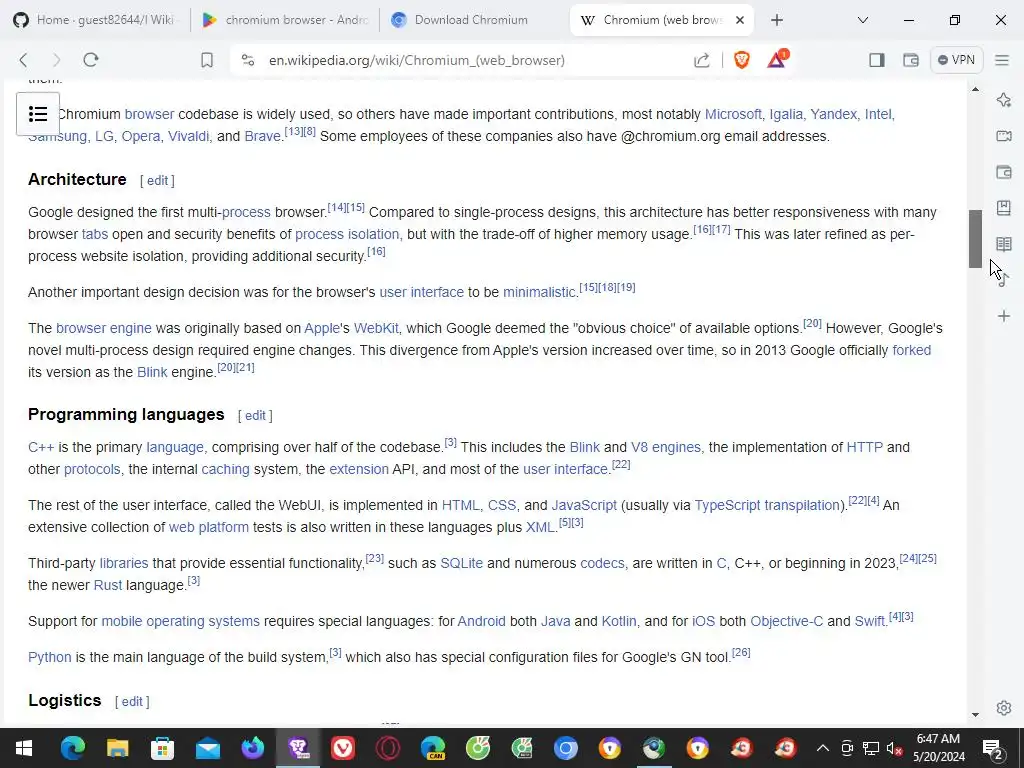The image size is (1024, 768).
Task: Open the TypeScript link
Action: [727, 505]
